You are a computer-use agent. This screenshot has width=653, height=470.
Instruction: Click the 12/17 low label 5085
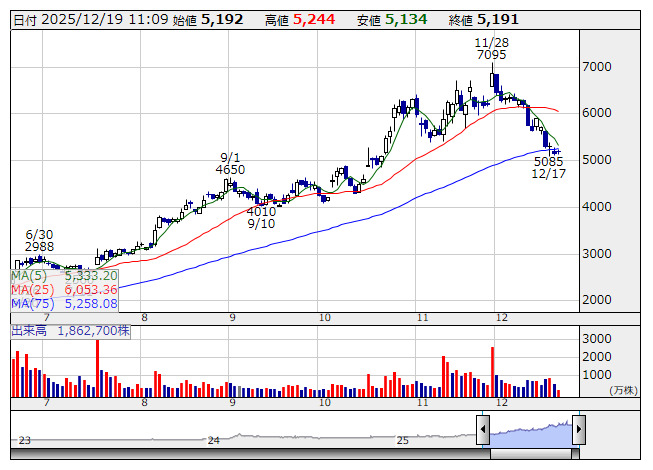[548, 160]
